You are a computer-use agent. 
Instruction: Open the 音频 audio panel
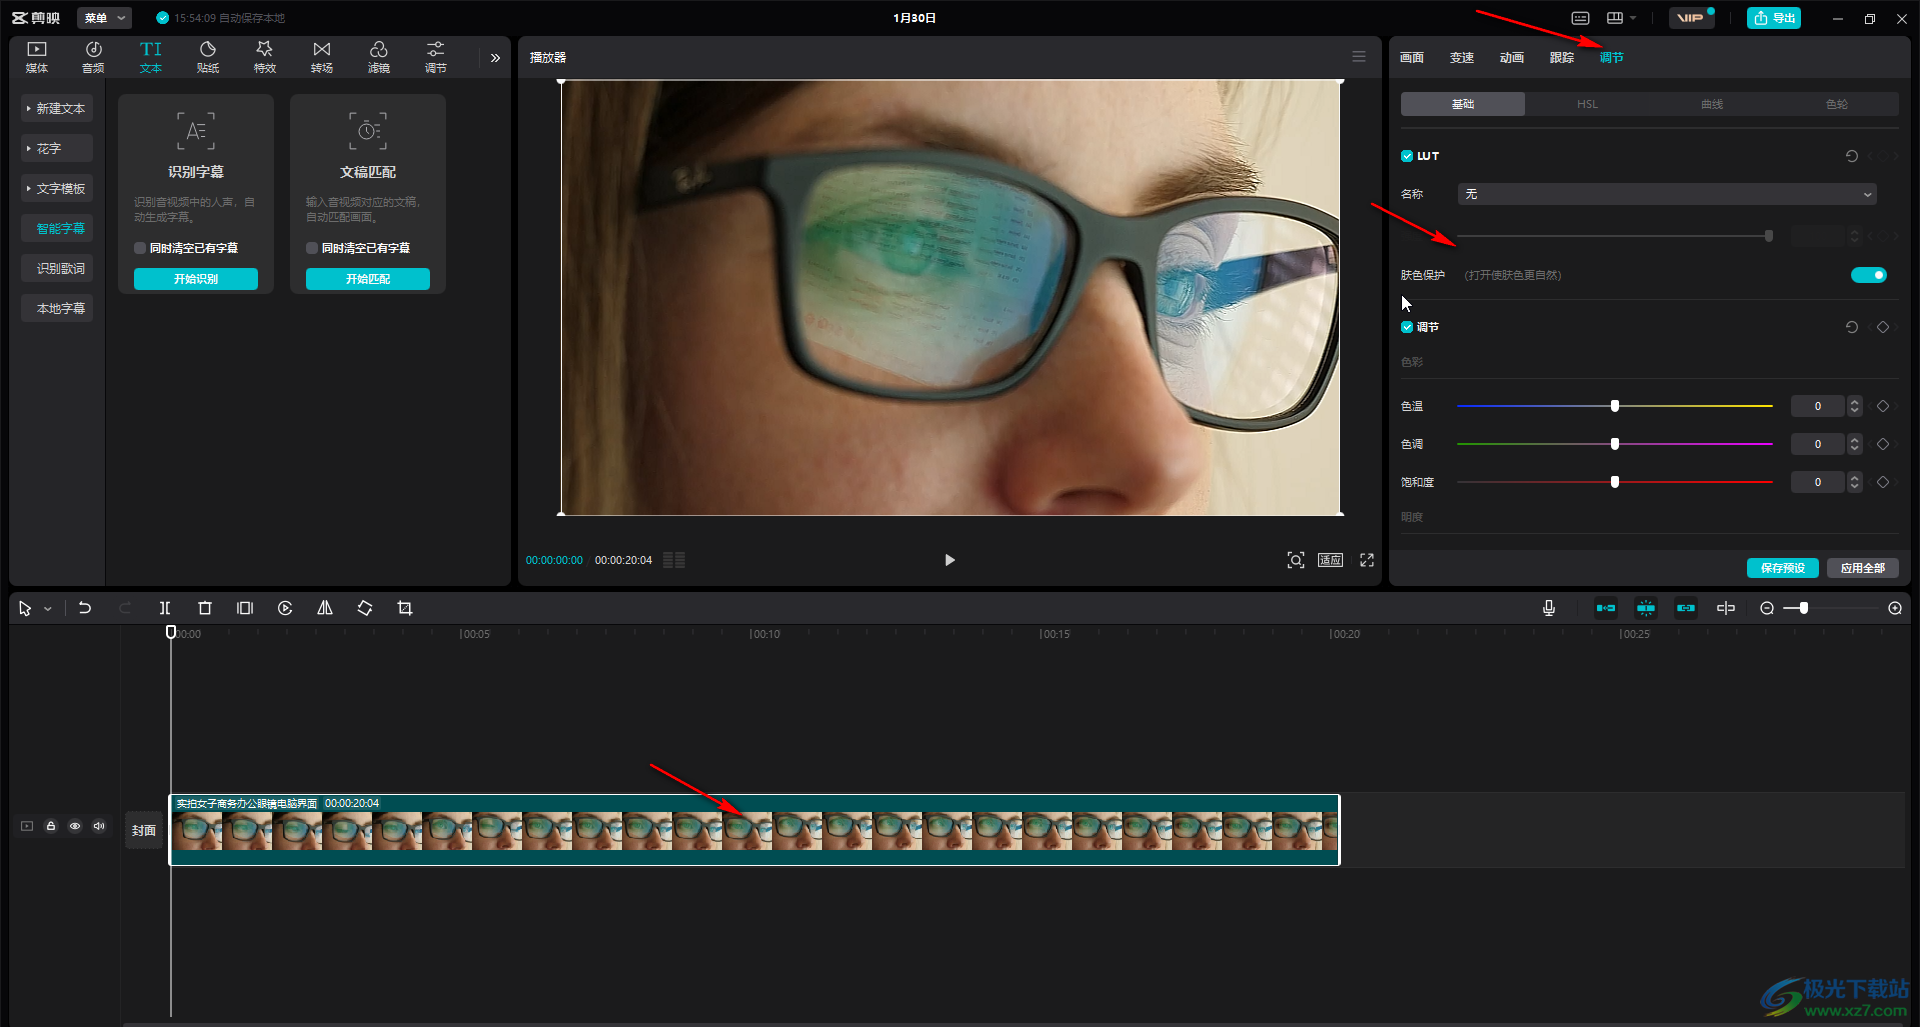(x=93, y=57)
